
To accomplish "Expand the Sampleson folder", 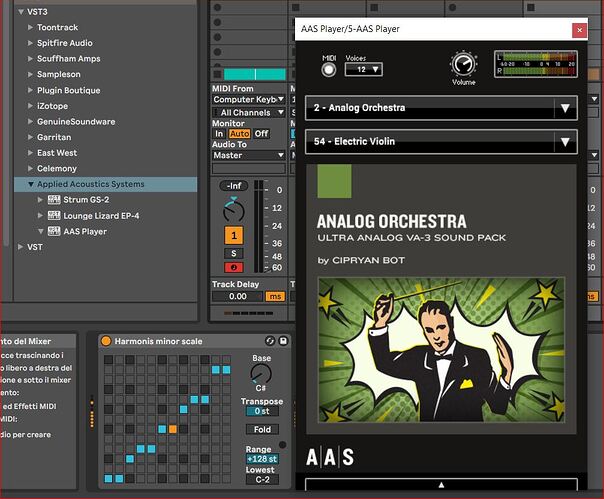I will tap(30, 74).
